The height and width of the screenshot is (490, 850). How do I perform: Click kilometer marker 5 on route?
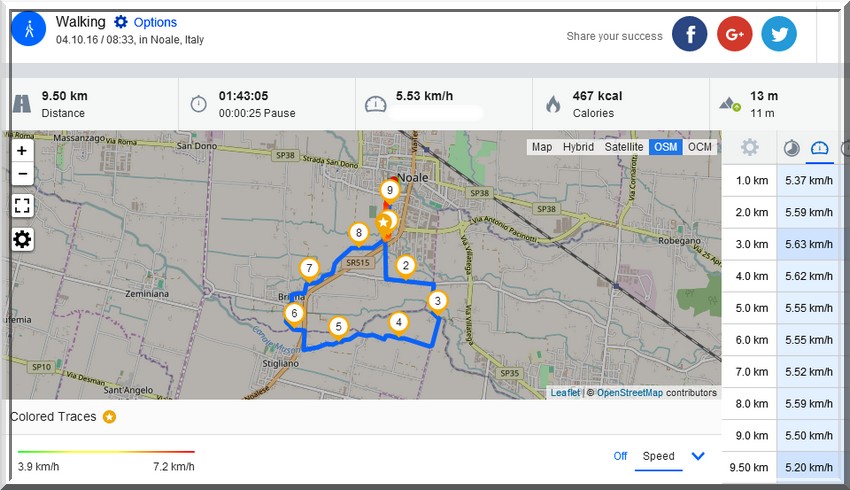(x=339, y=326)
